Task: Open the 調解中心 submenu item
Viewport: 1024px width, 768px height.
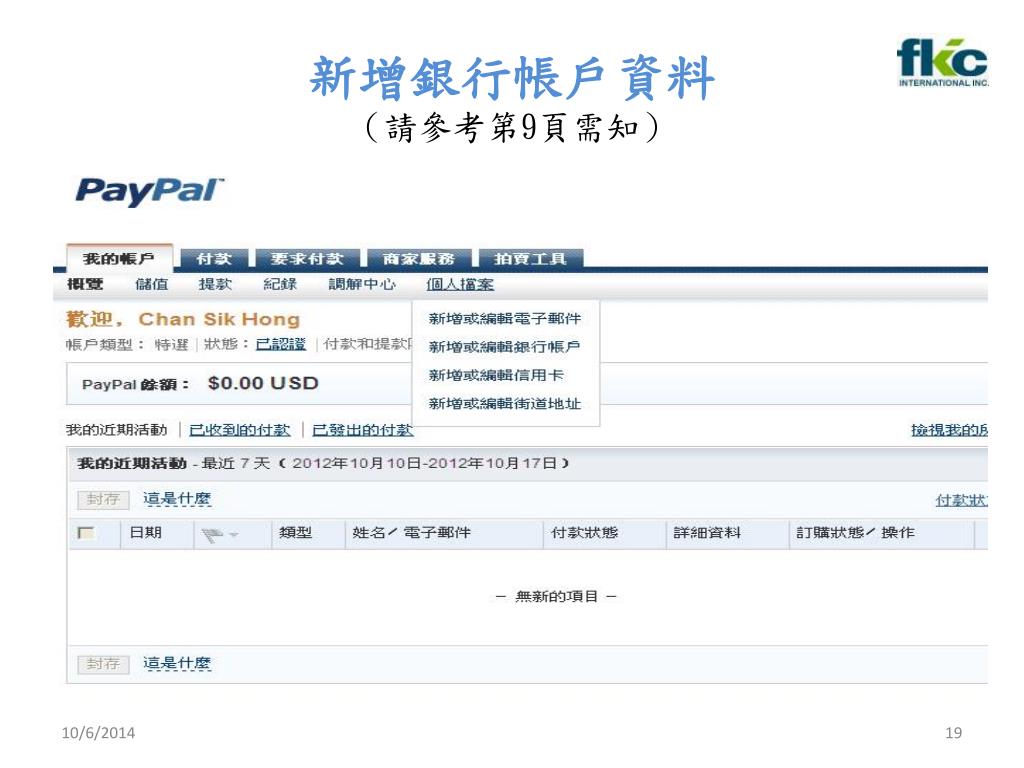Action: [x=362, y=284]
